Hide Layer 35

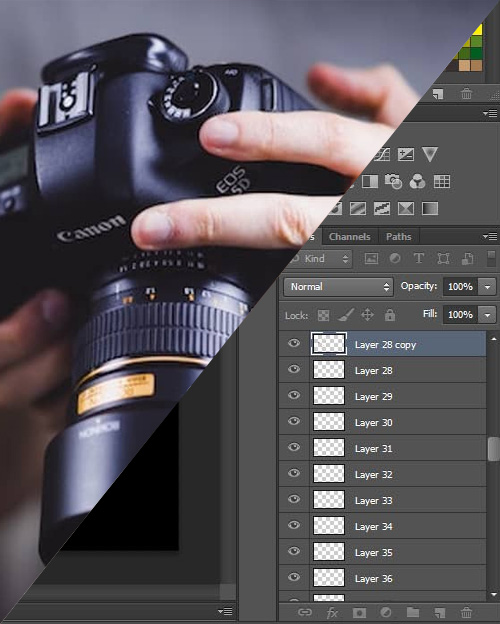pos(294,551)
